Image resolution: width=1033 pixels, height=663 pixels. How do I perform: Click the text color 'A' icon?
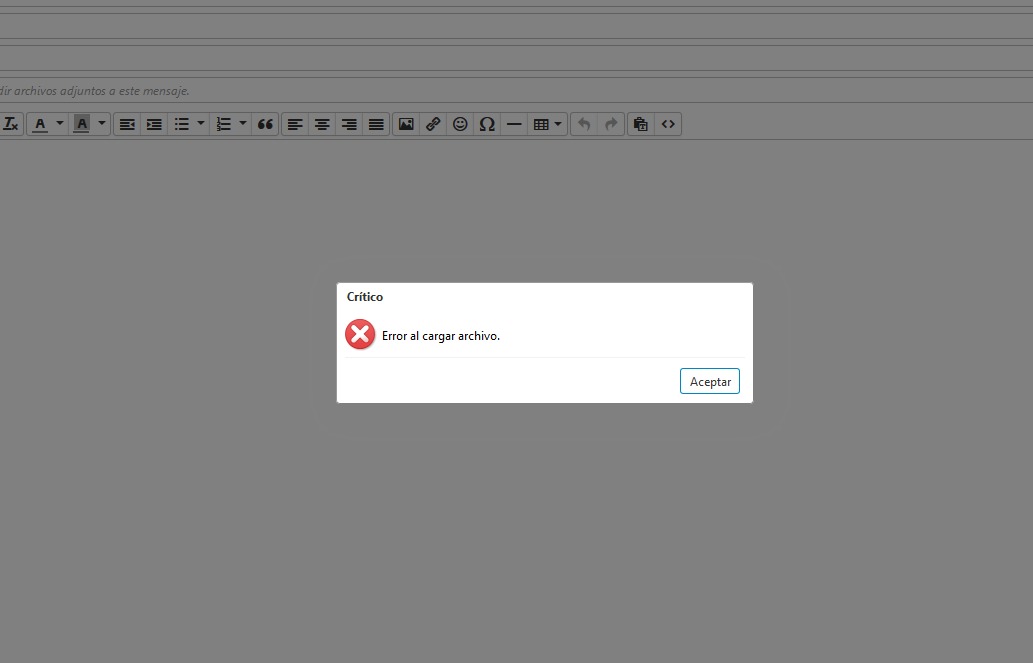[x=40, y=124]
